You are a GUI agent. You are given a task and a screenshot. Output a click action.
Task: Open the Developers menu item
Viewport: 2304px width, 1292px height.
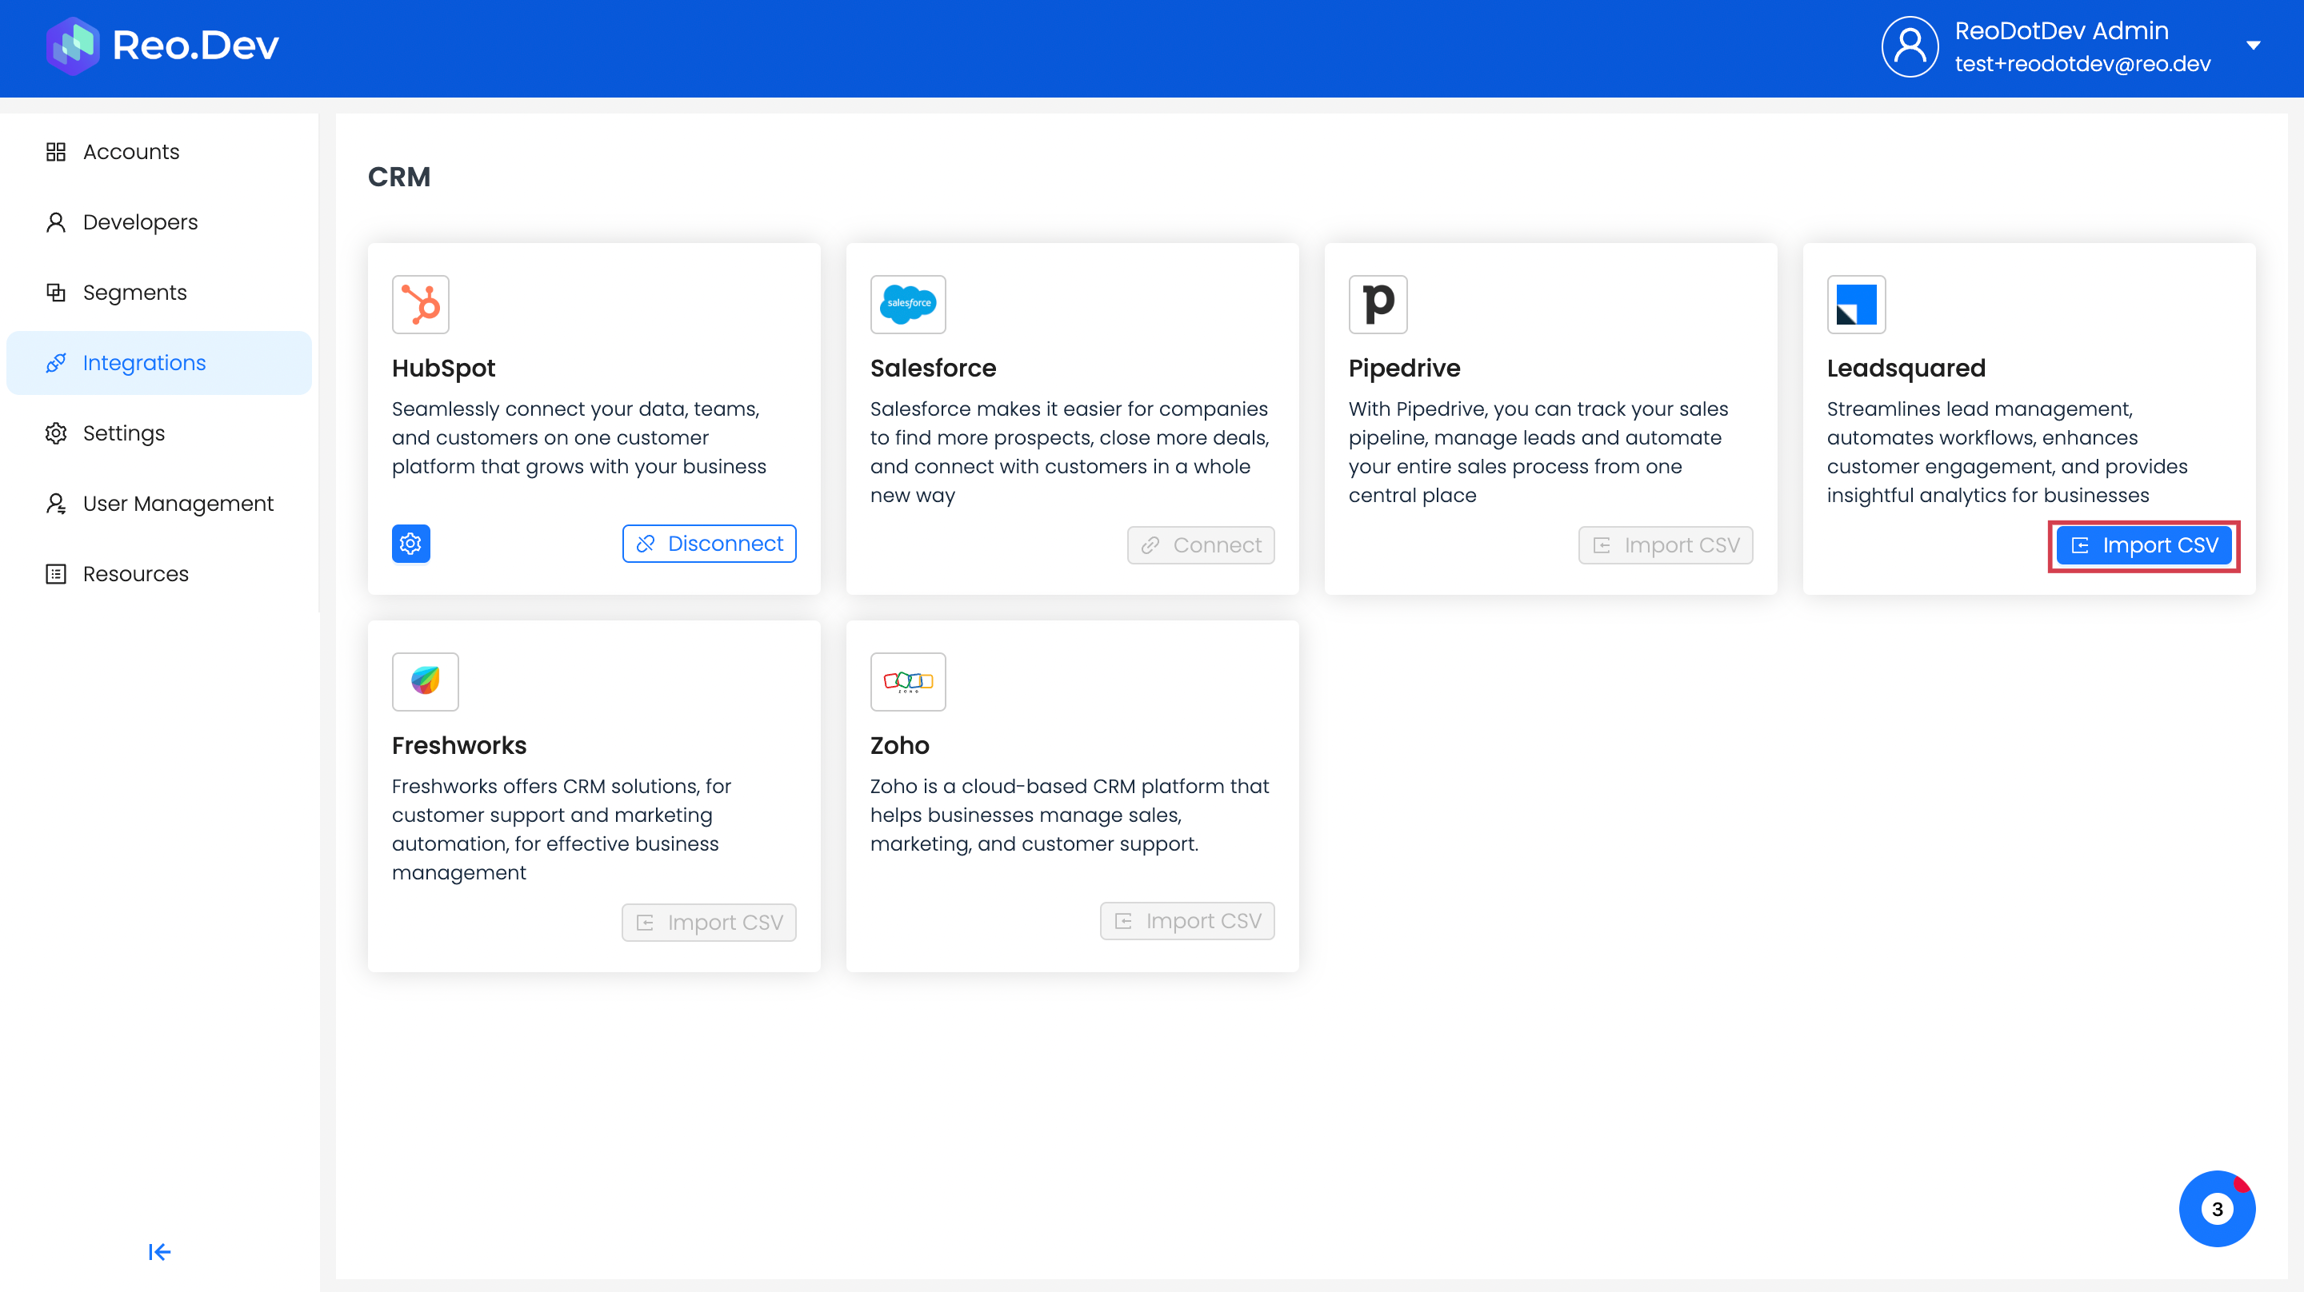tap(140, 222)
